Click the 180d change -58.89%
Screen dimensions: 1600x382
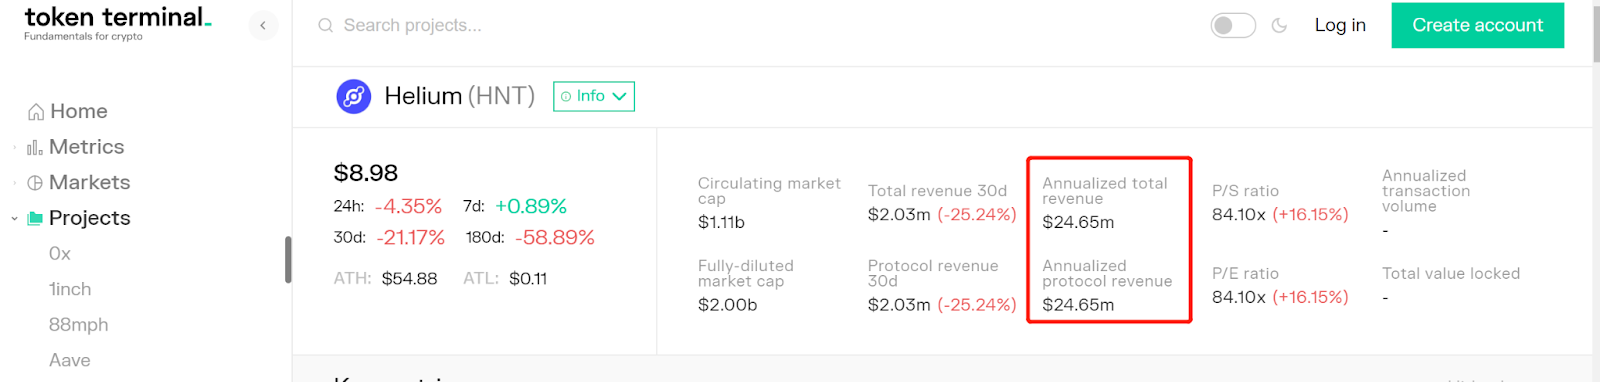[555, 238]
